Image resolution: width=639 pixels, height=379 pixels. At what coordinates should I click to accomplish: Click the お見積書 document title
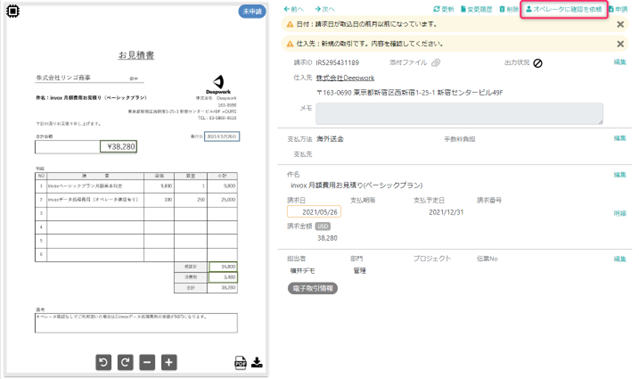pyautogui.click(x=136, y=55)
